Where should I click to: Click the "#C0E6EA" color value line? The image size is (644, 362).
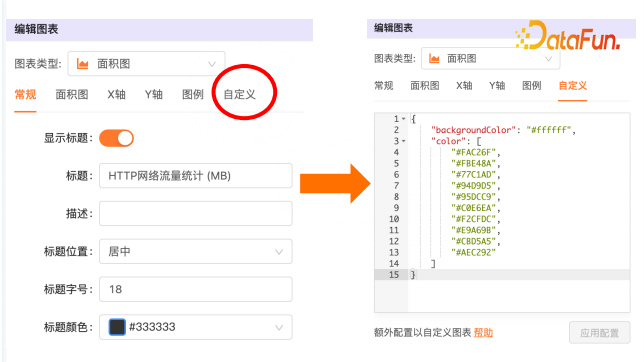point(476,208)
